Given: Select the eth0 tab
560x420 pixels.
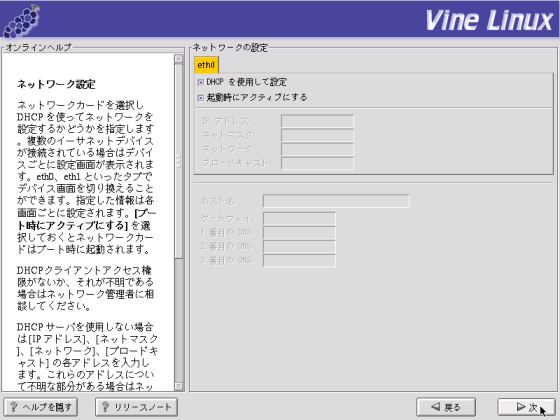Looking at the screenshot, I should (206, 65).
